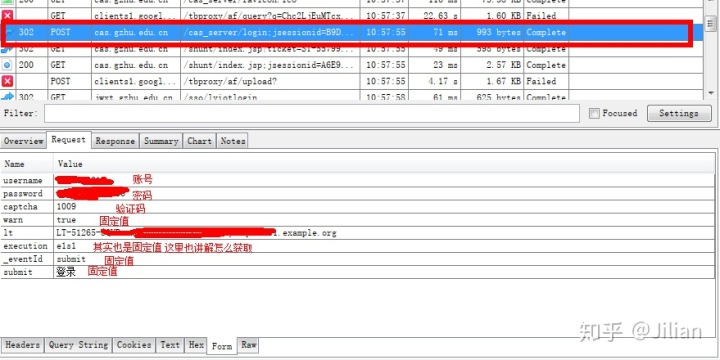The image size is (720, 360).
Task: Click 'POST' method in the selected 302 row
Action: click(61, 32)
